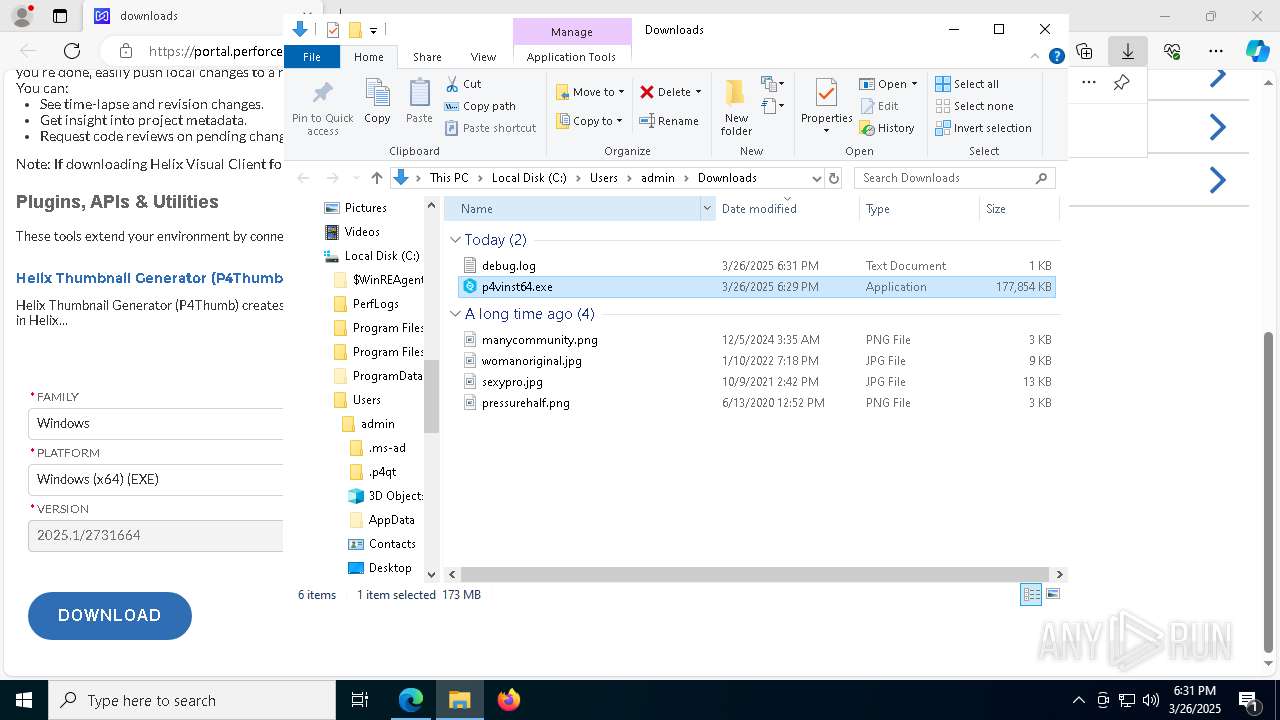The height and width of the screenshot is (720, 1280).
Task: Collapse the Today (2) group
Action: pyautogui.click(x=455, y=240)
